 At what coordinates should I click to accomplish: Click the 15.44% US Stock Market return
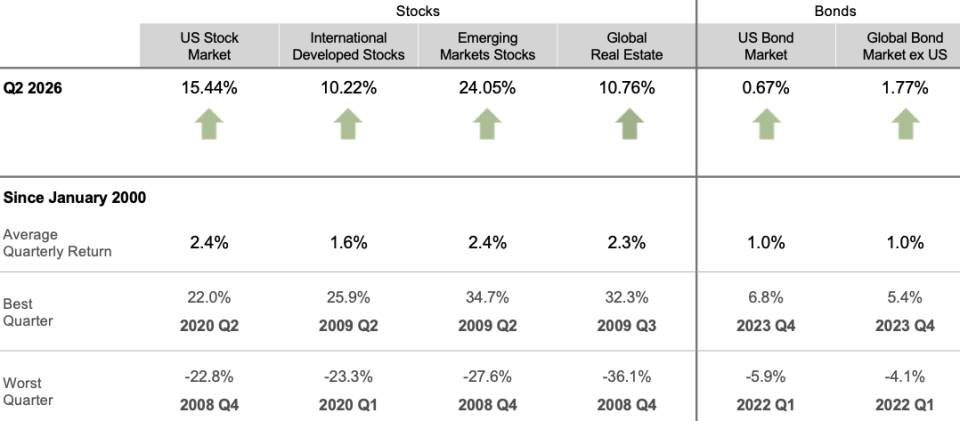tap(209, 88)
